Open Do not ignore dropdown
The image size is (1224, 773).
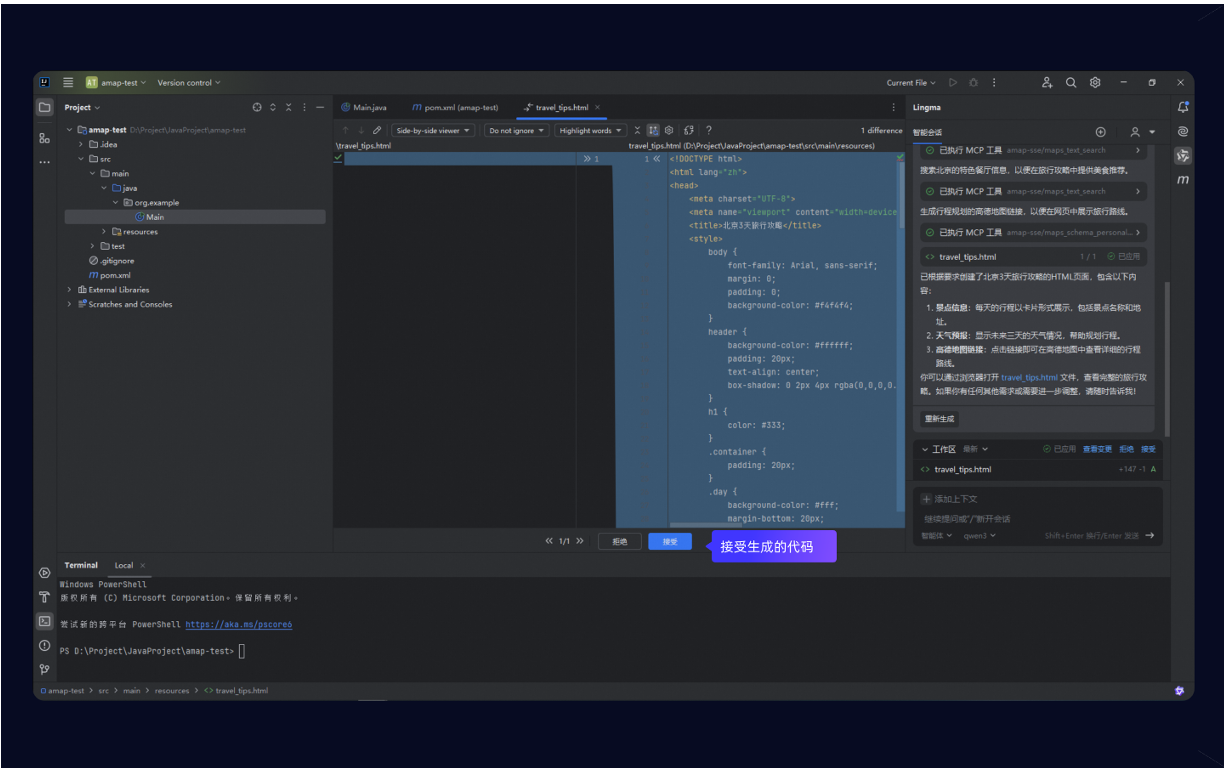516,130
